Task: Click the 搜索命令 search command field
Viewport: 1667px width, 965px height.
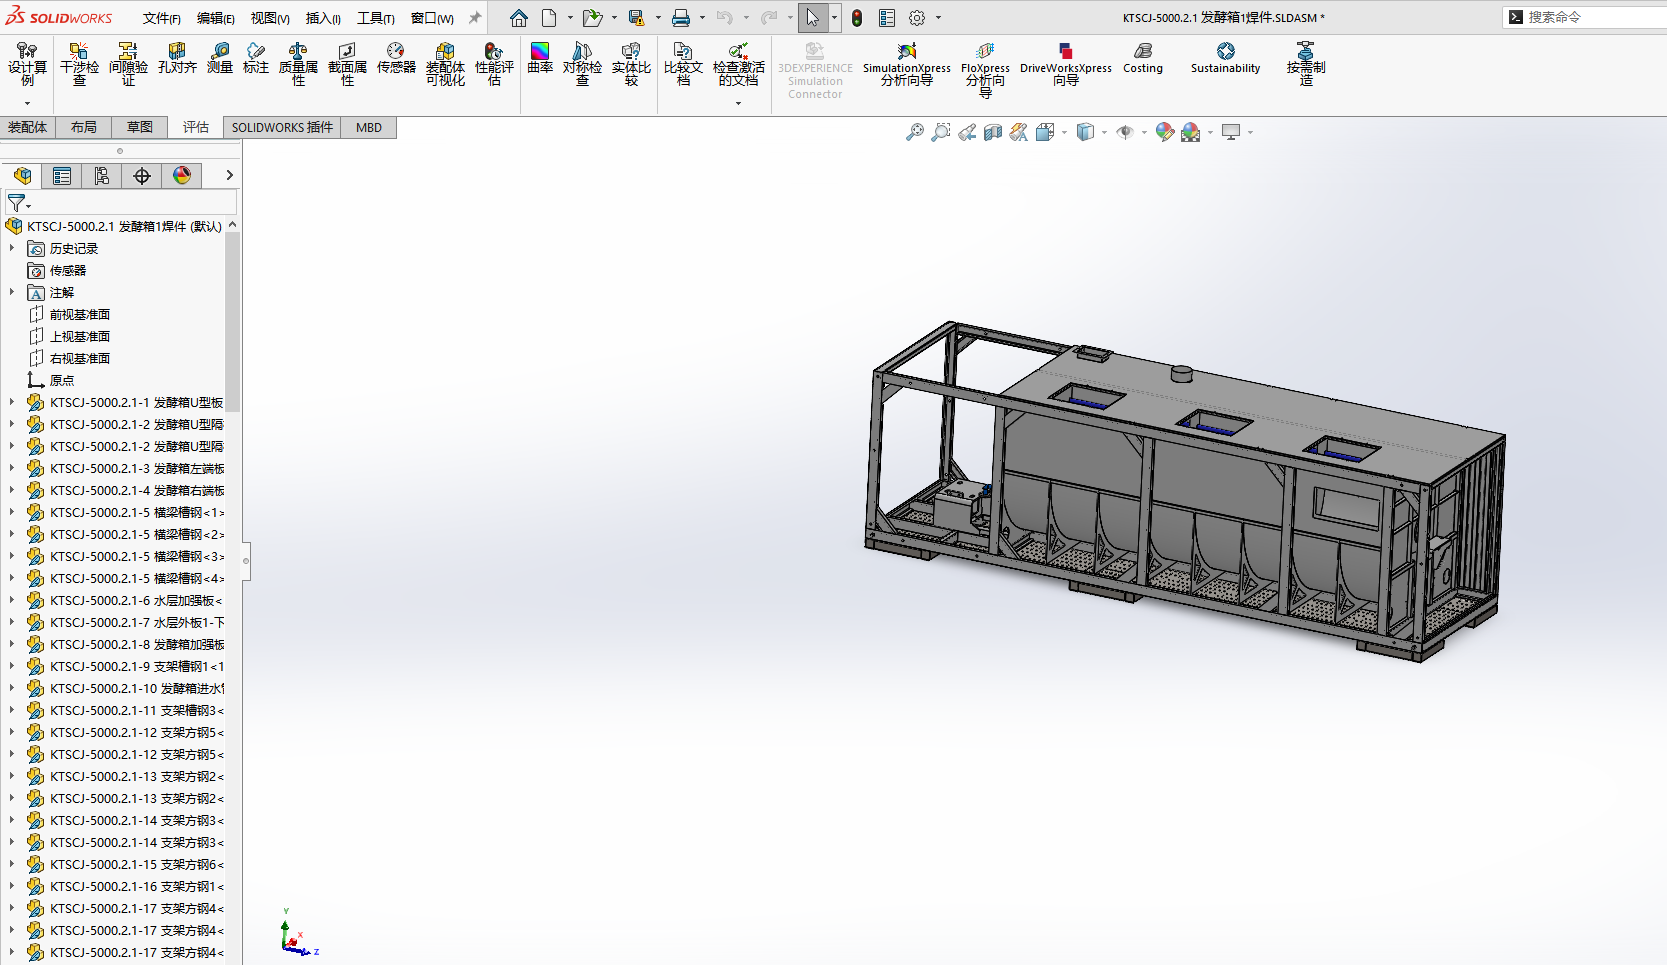Action: [x=1590, y=17]
